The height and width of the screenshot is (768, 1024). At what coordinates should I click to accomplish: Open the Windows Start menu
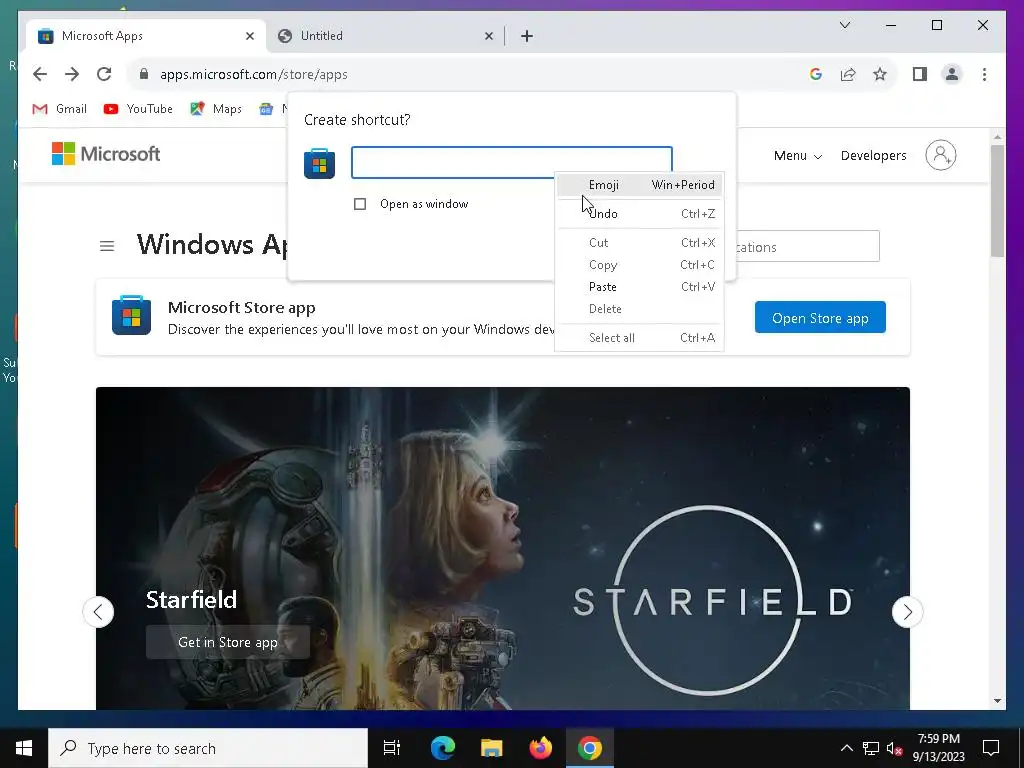pos(24,748)
